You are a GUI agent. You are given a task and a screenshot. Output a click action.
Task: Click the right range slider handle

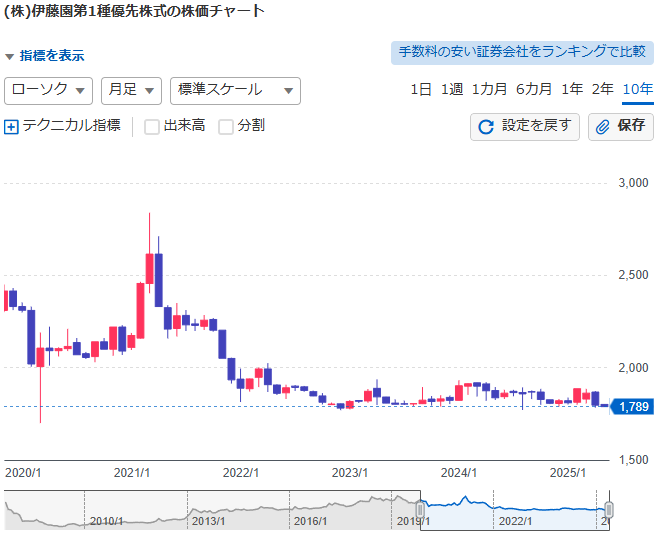pyautogui.click(x=608, y=510)
